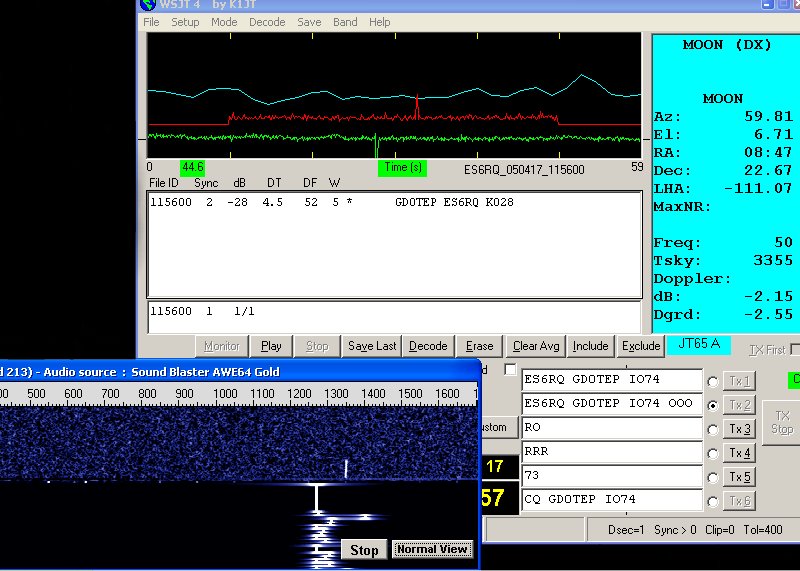Click the Tx4 button for RRR

pos(740,453)
